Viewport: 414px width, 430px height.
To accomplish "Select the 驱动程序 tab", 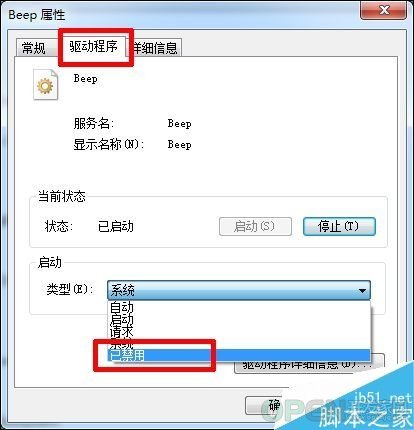I will pyautogui.click(x=94, y=46).
